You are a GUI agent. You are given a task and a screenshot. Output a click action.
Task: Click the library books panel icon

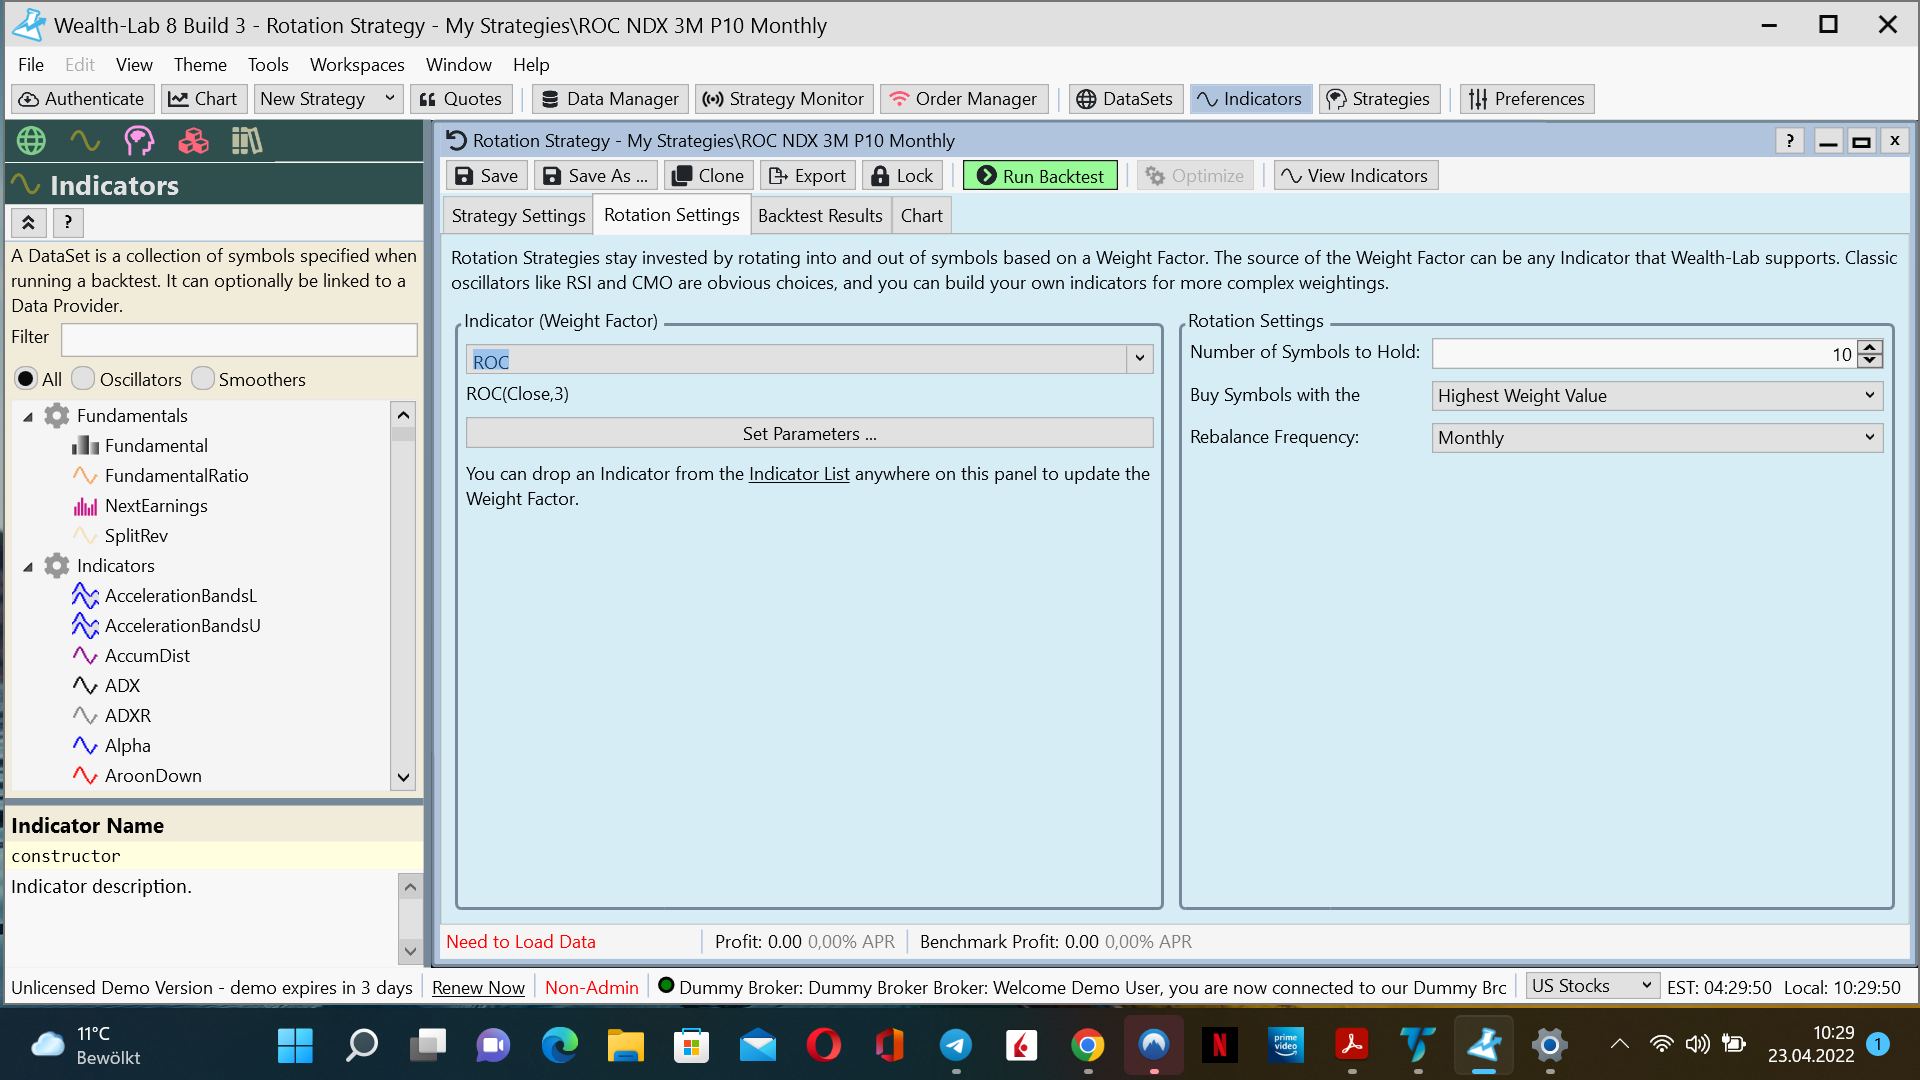(247, 141)
